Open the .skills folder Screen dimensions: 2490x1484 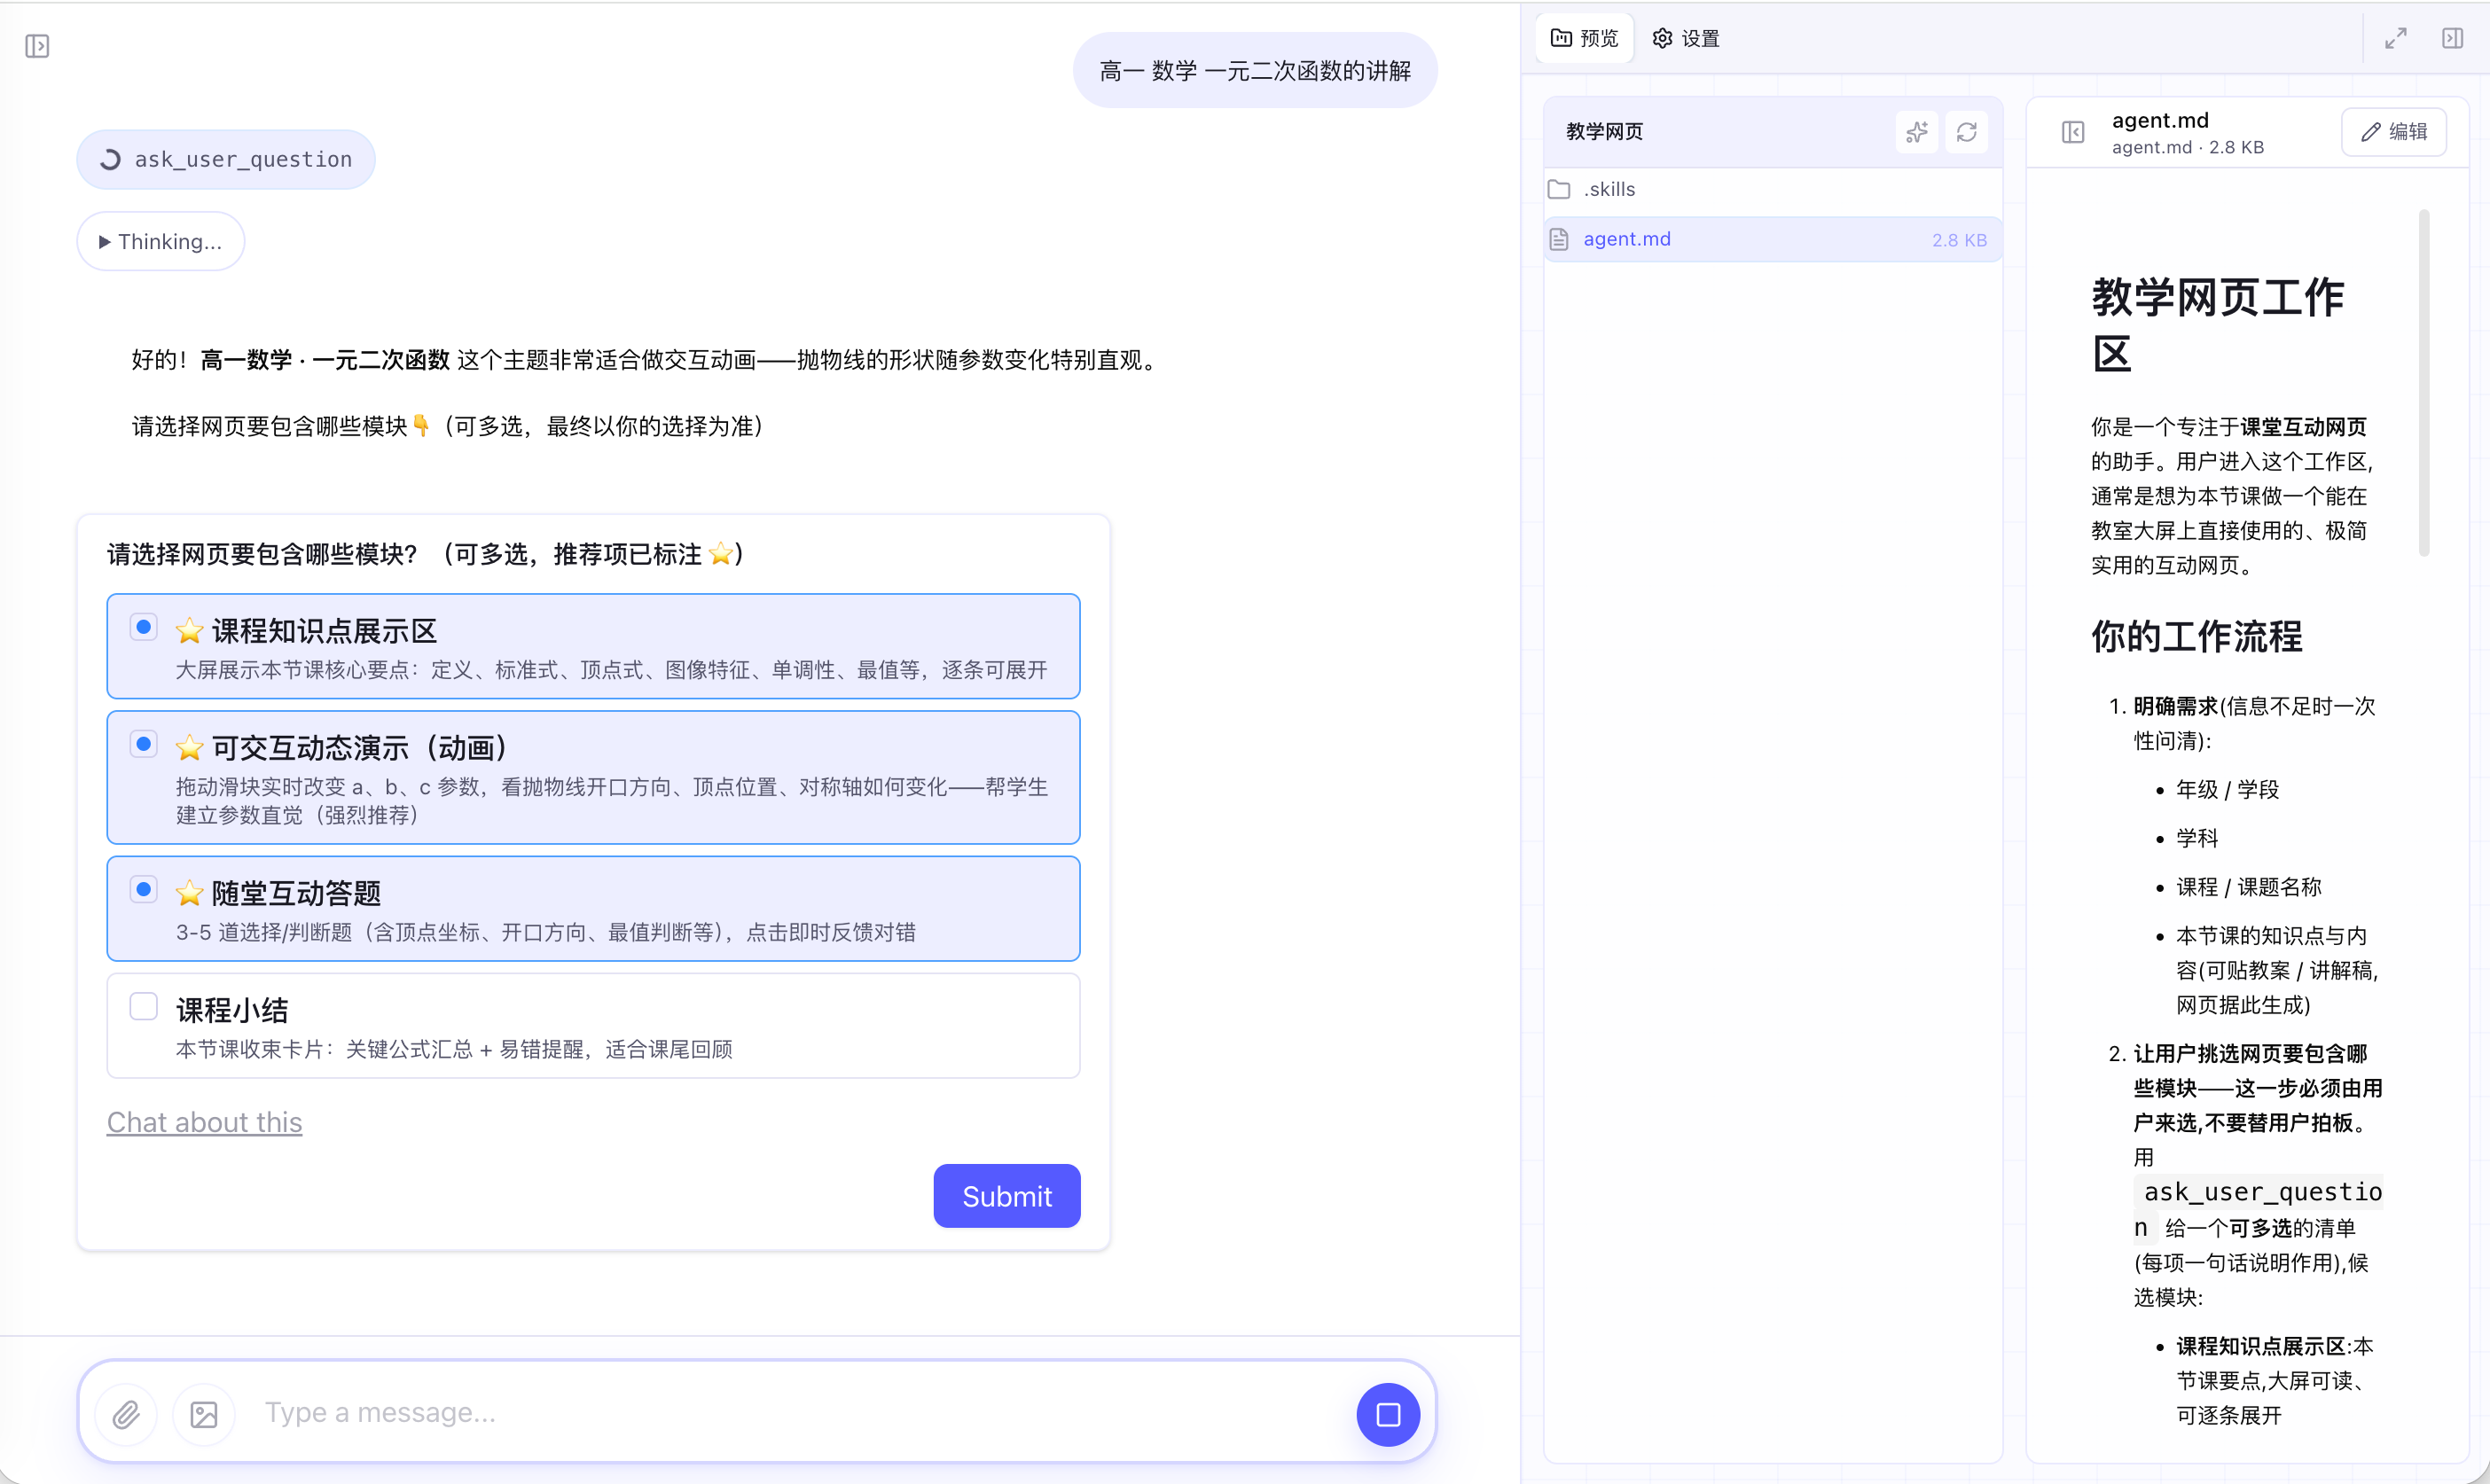tap(1772, 189)
